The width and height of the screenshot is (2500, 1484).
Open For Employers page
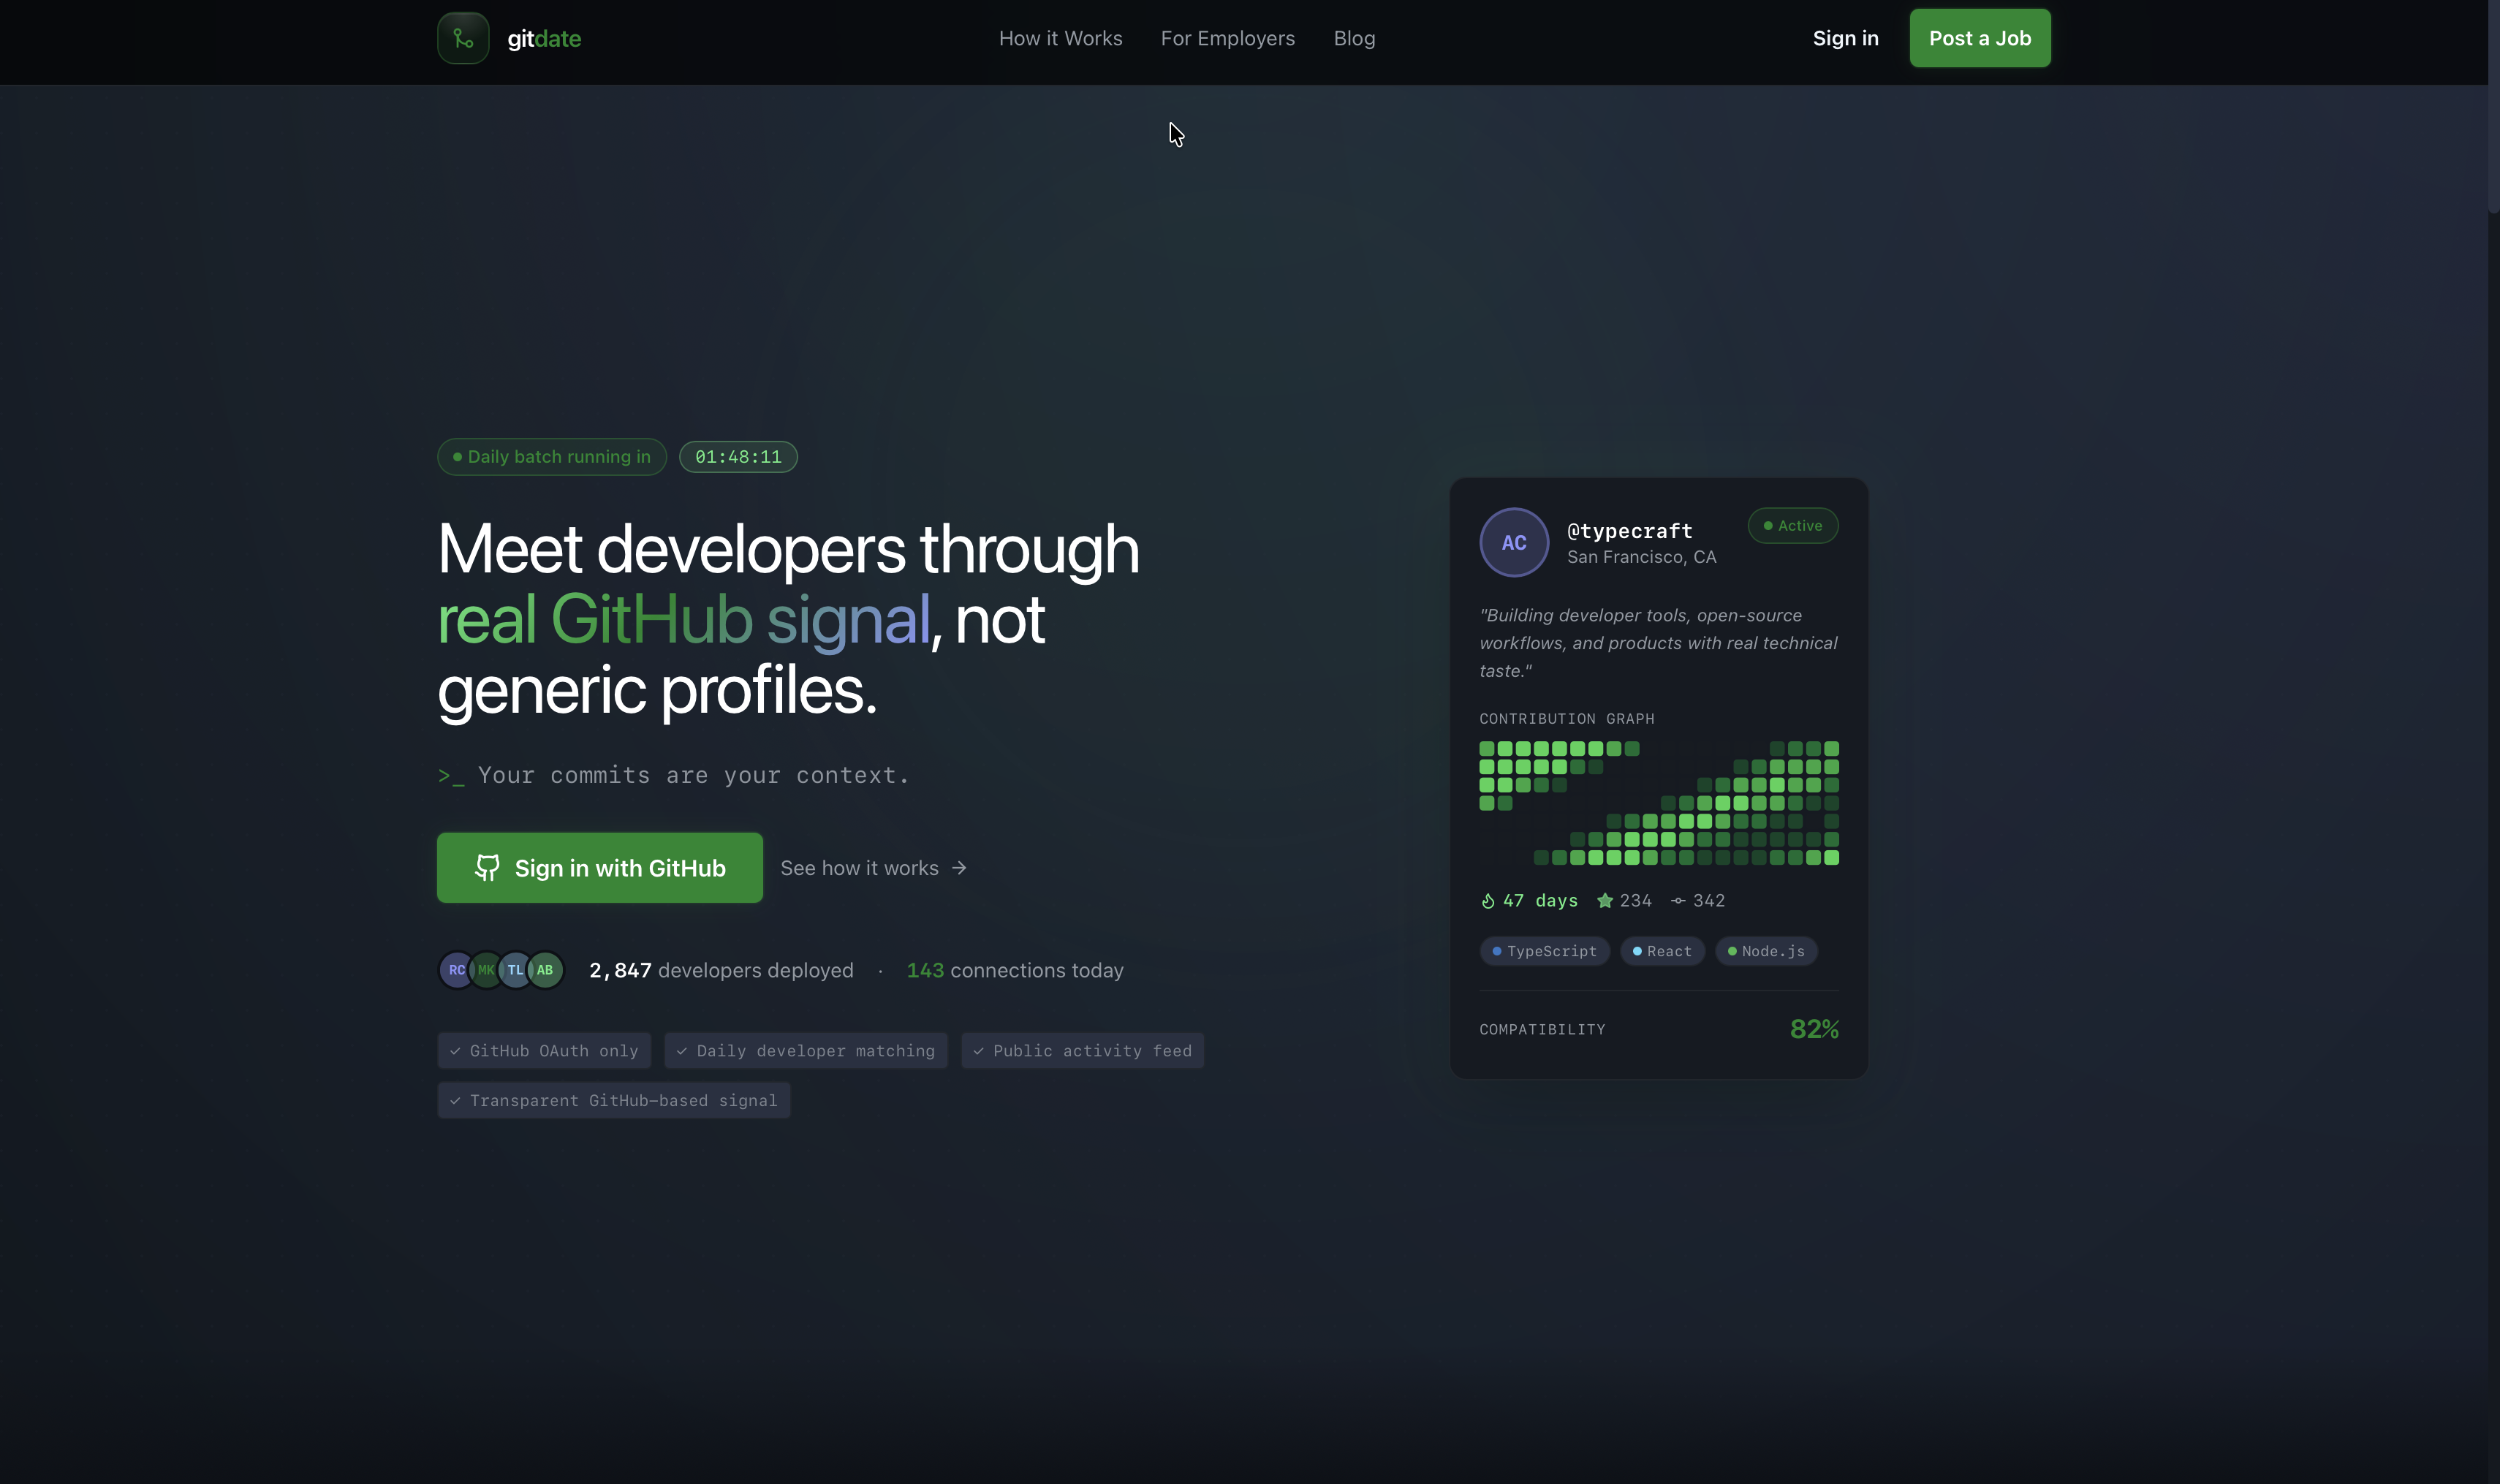click(x=1227, y=38)
